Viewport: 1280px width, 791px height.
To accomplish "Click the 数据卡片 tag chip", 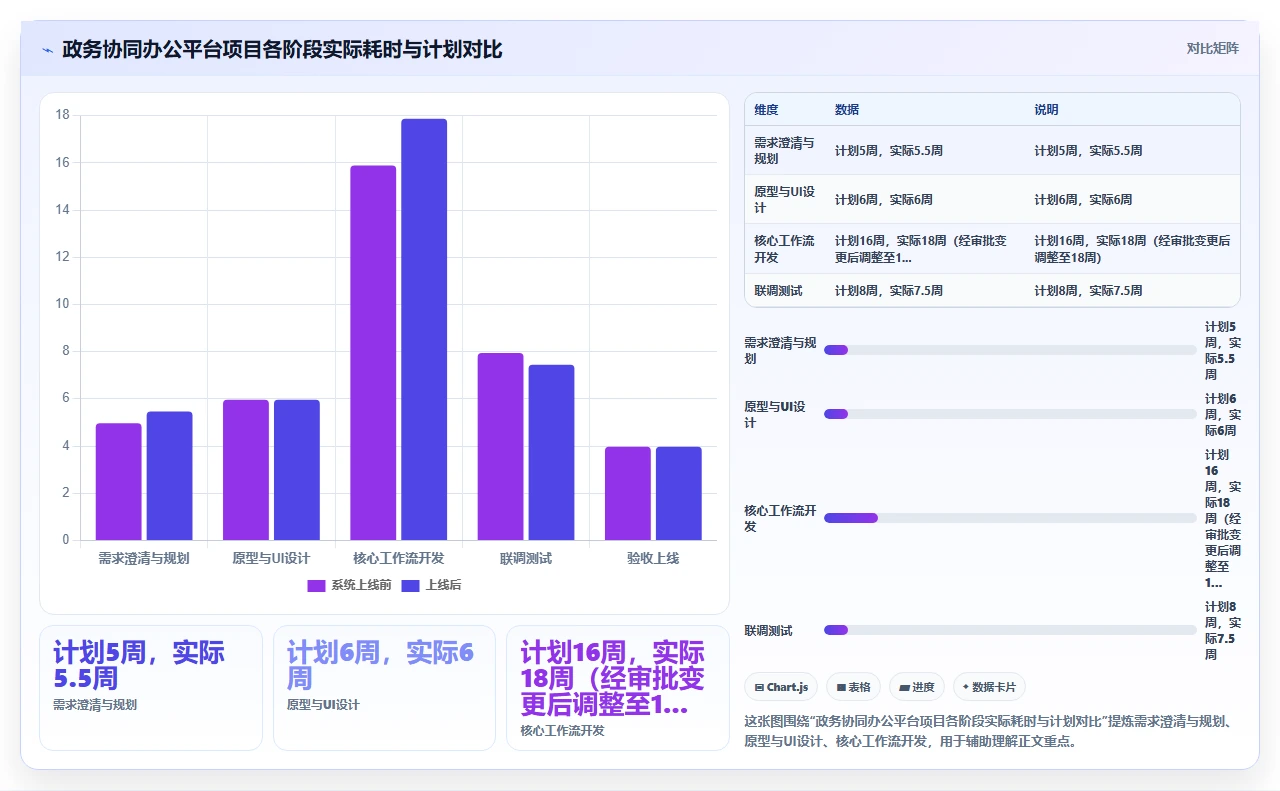I will [989, 687].
